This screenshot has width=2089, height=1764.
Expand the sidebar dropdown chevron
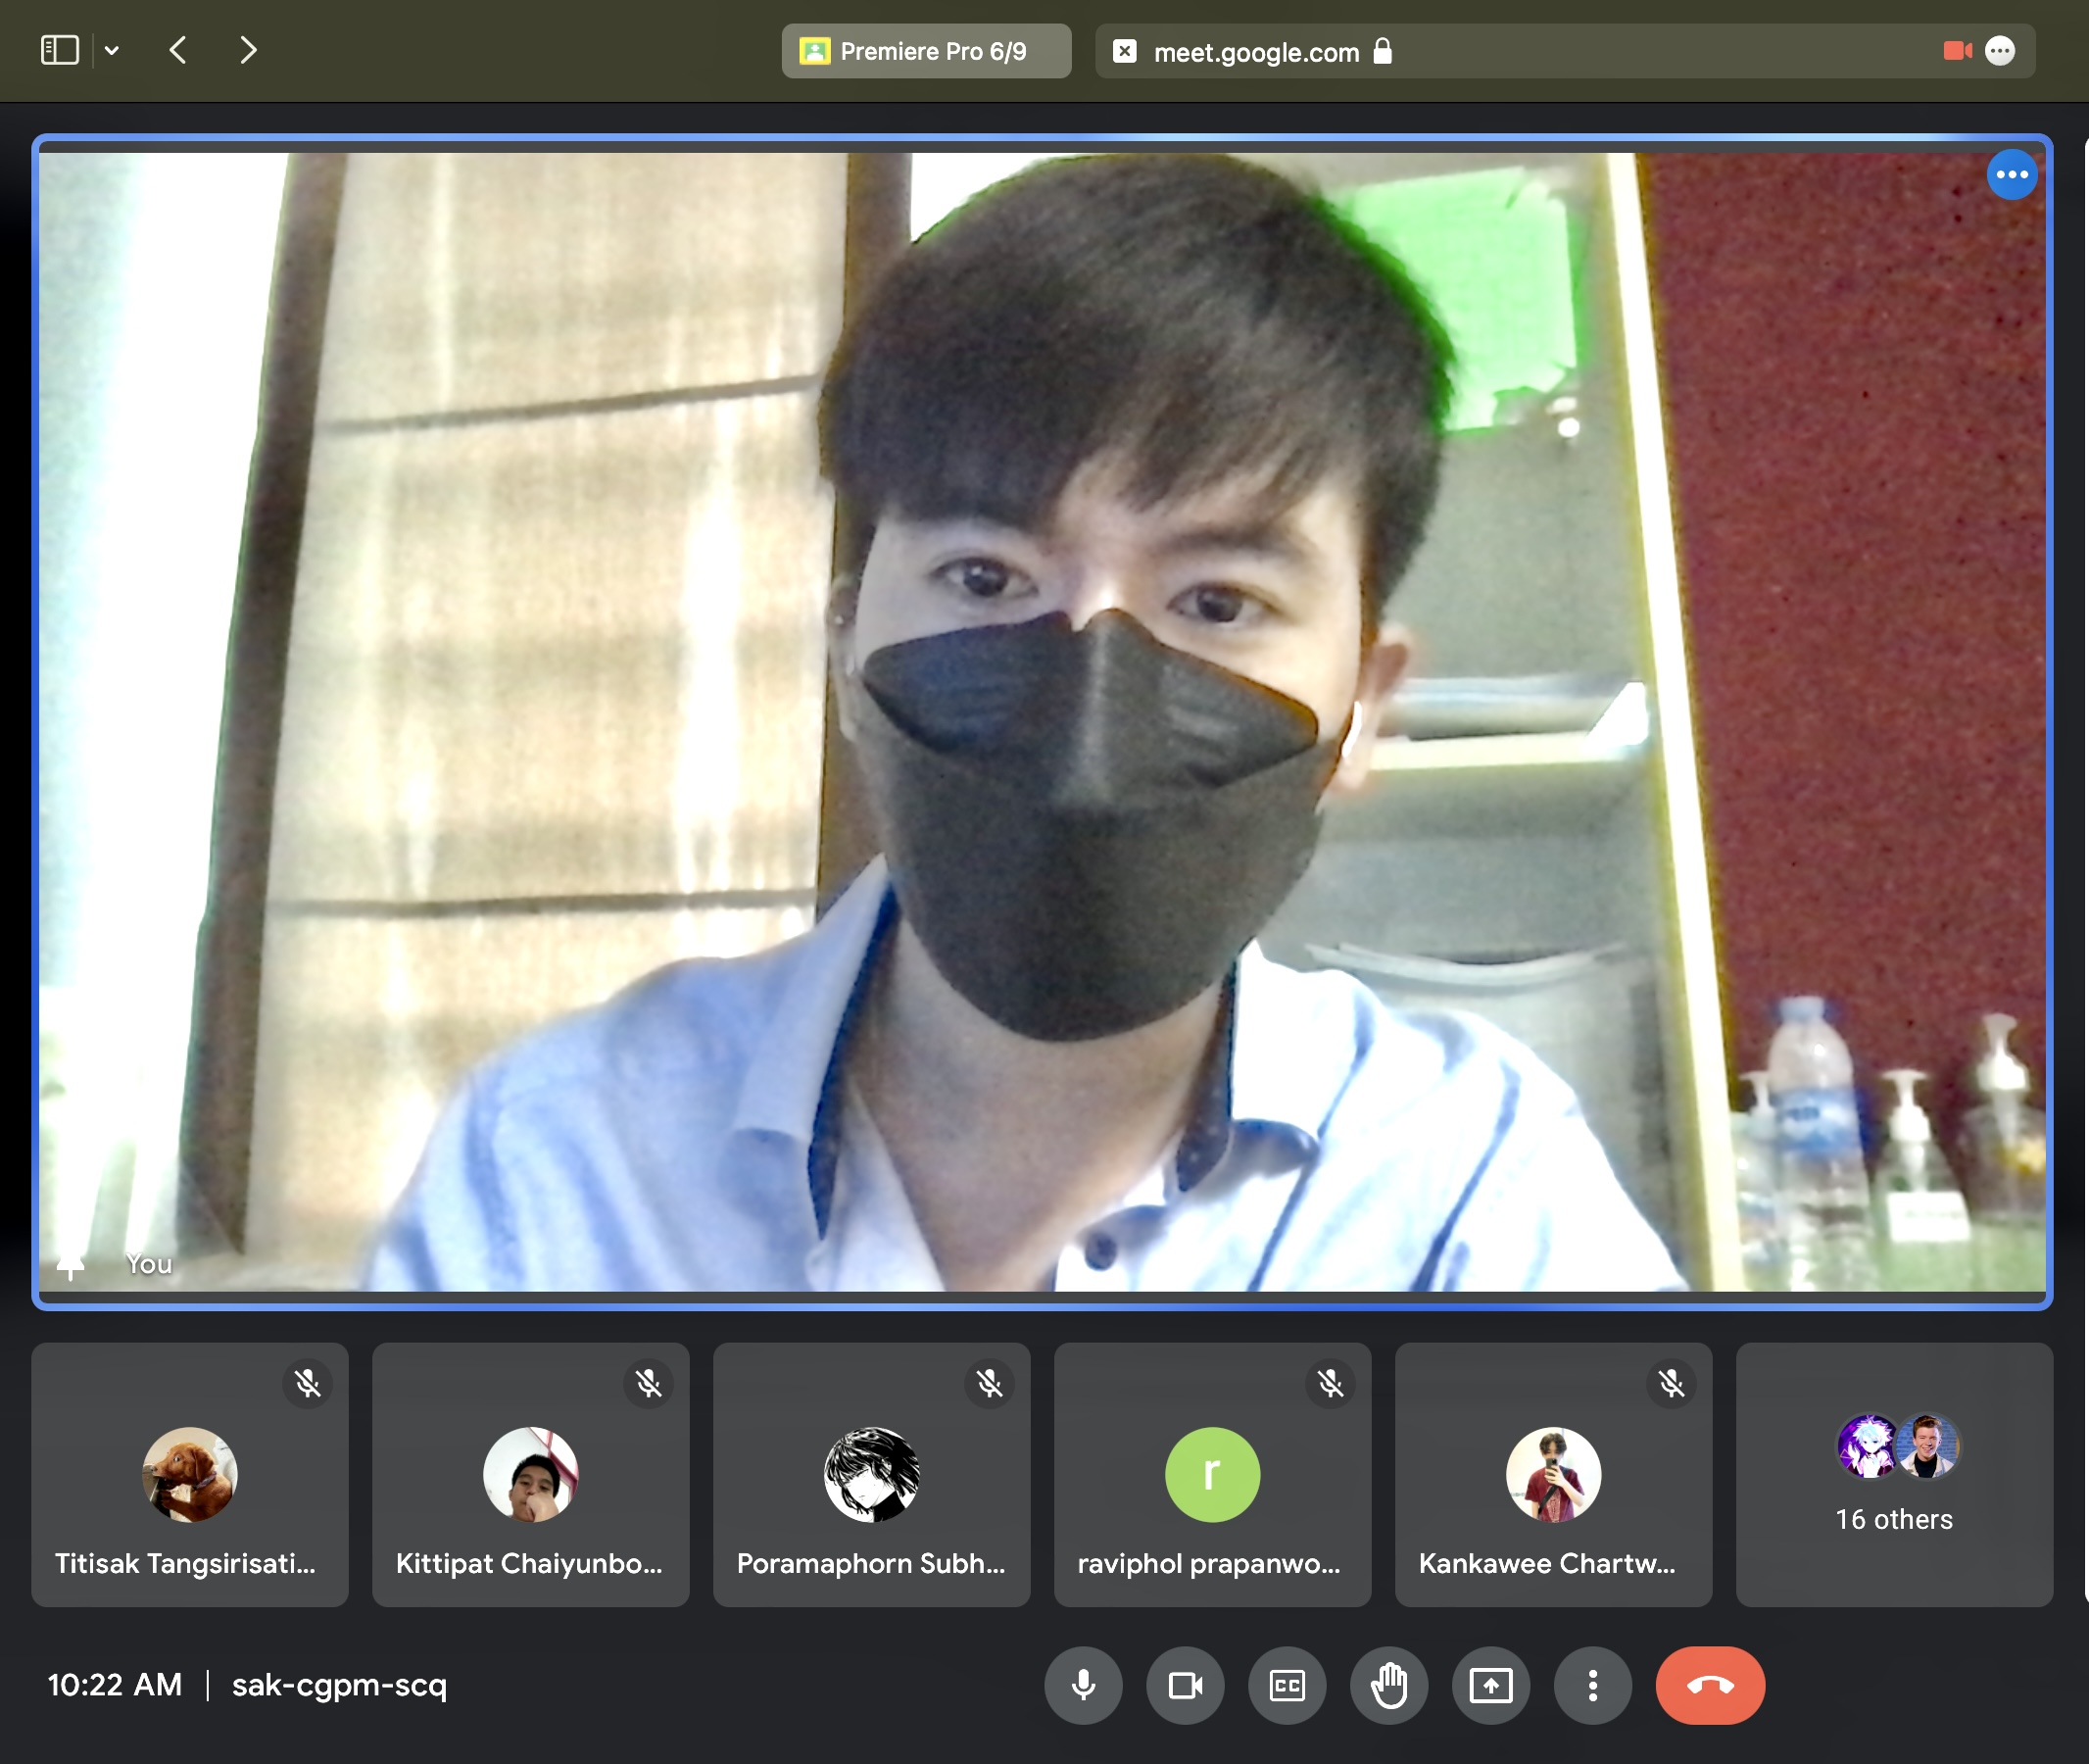[112, 50]
